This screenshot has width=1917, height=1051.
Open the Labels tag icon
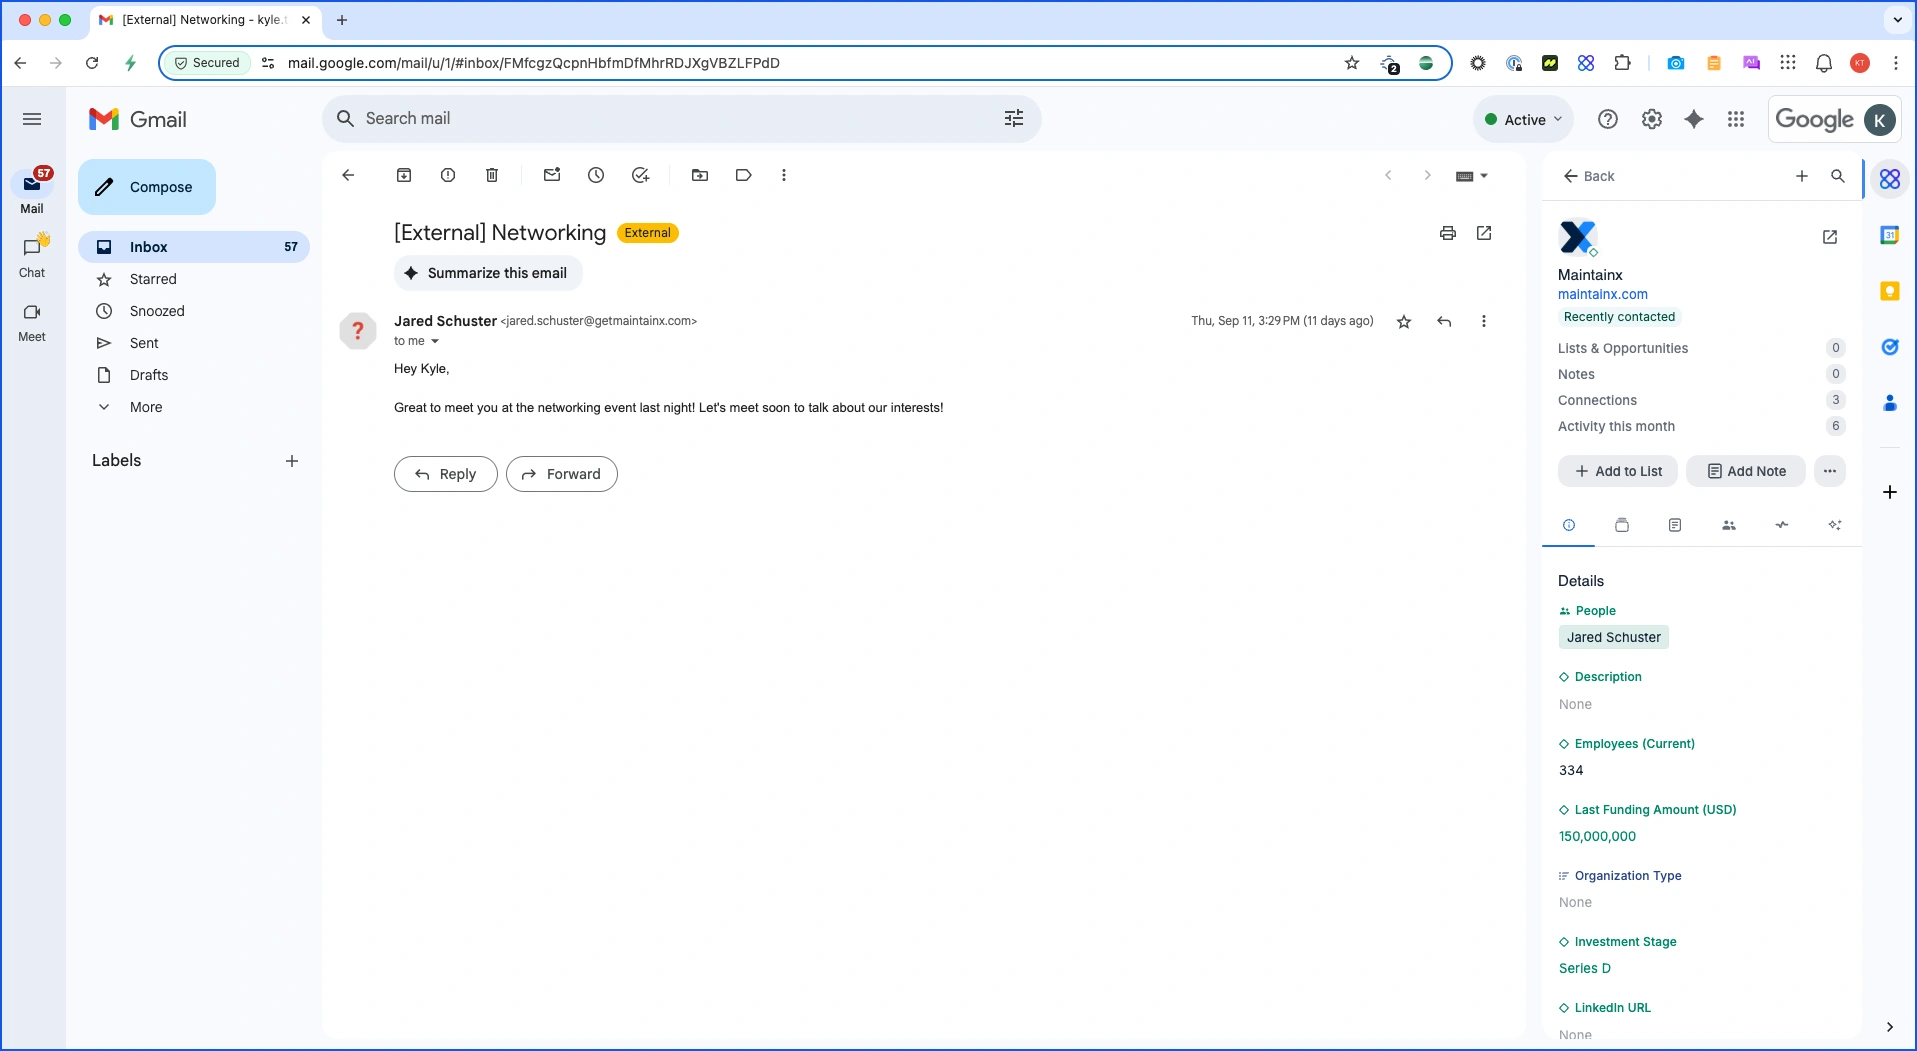pos(743,175)
